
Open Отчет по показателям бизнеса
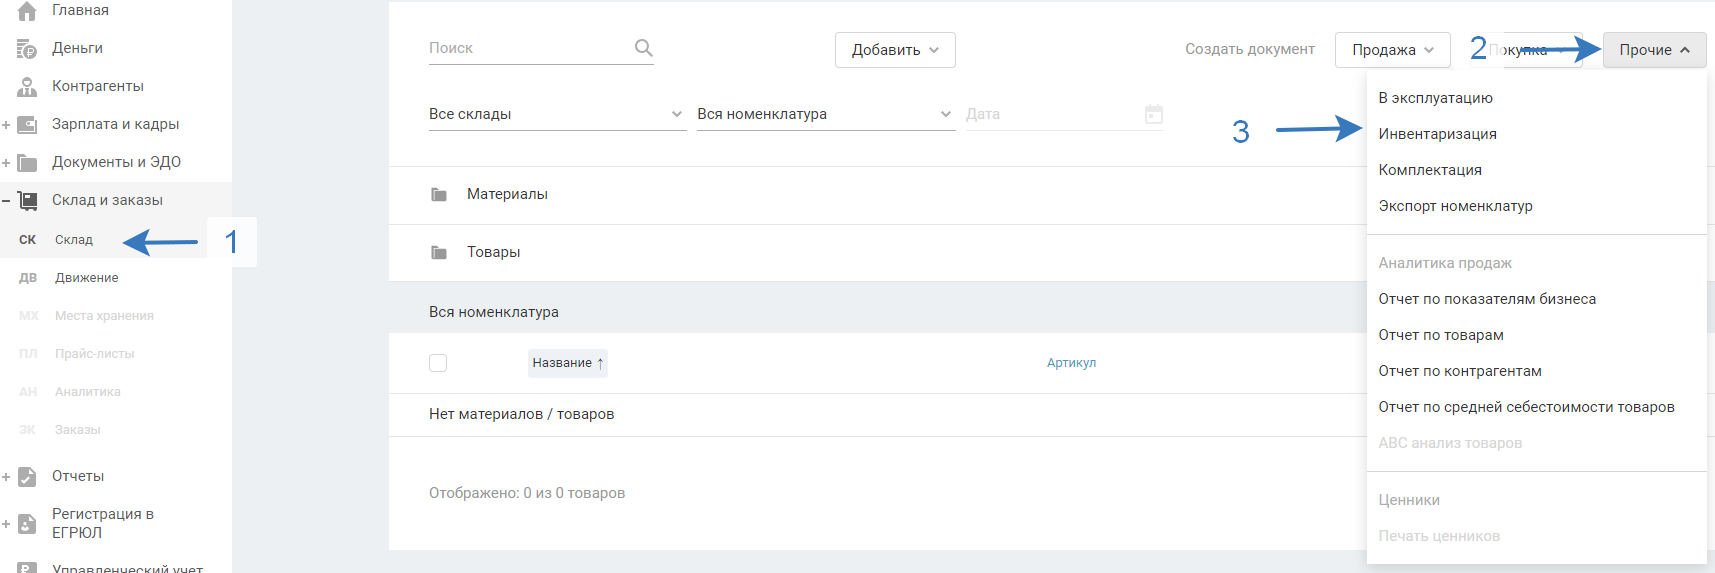1536,299
